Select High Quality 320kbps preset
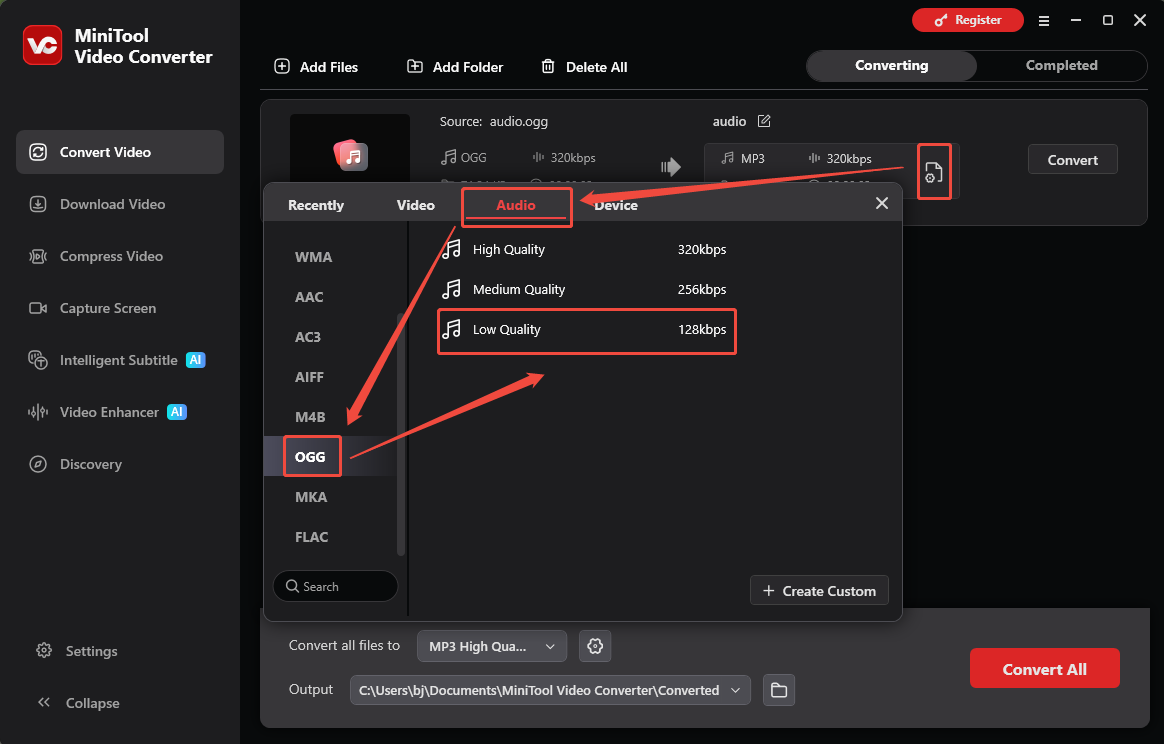Image resolution: width=1164 pixels, height=744 pixels. coord(586,249)
